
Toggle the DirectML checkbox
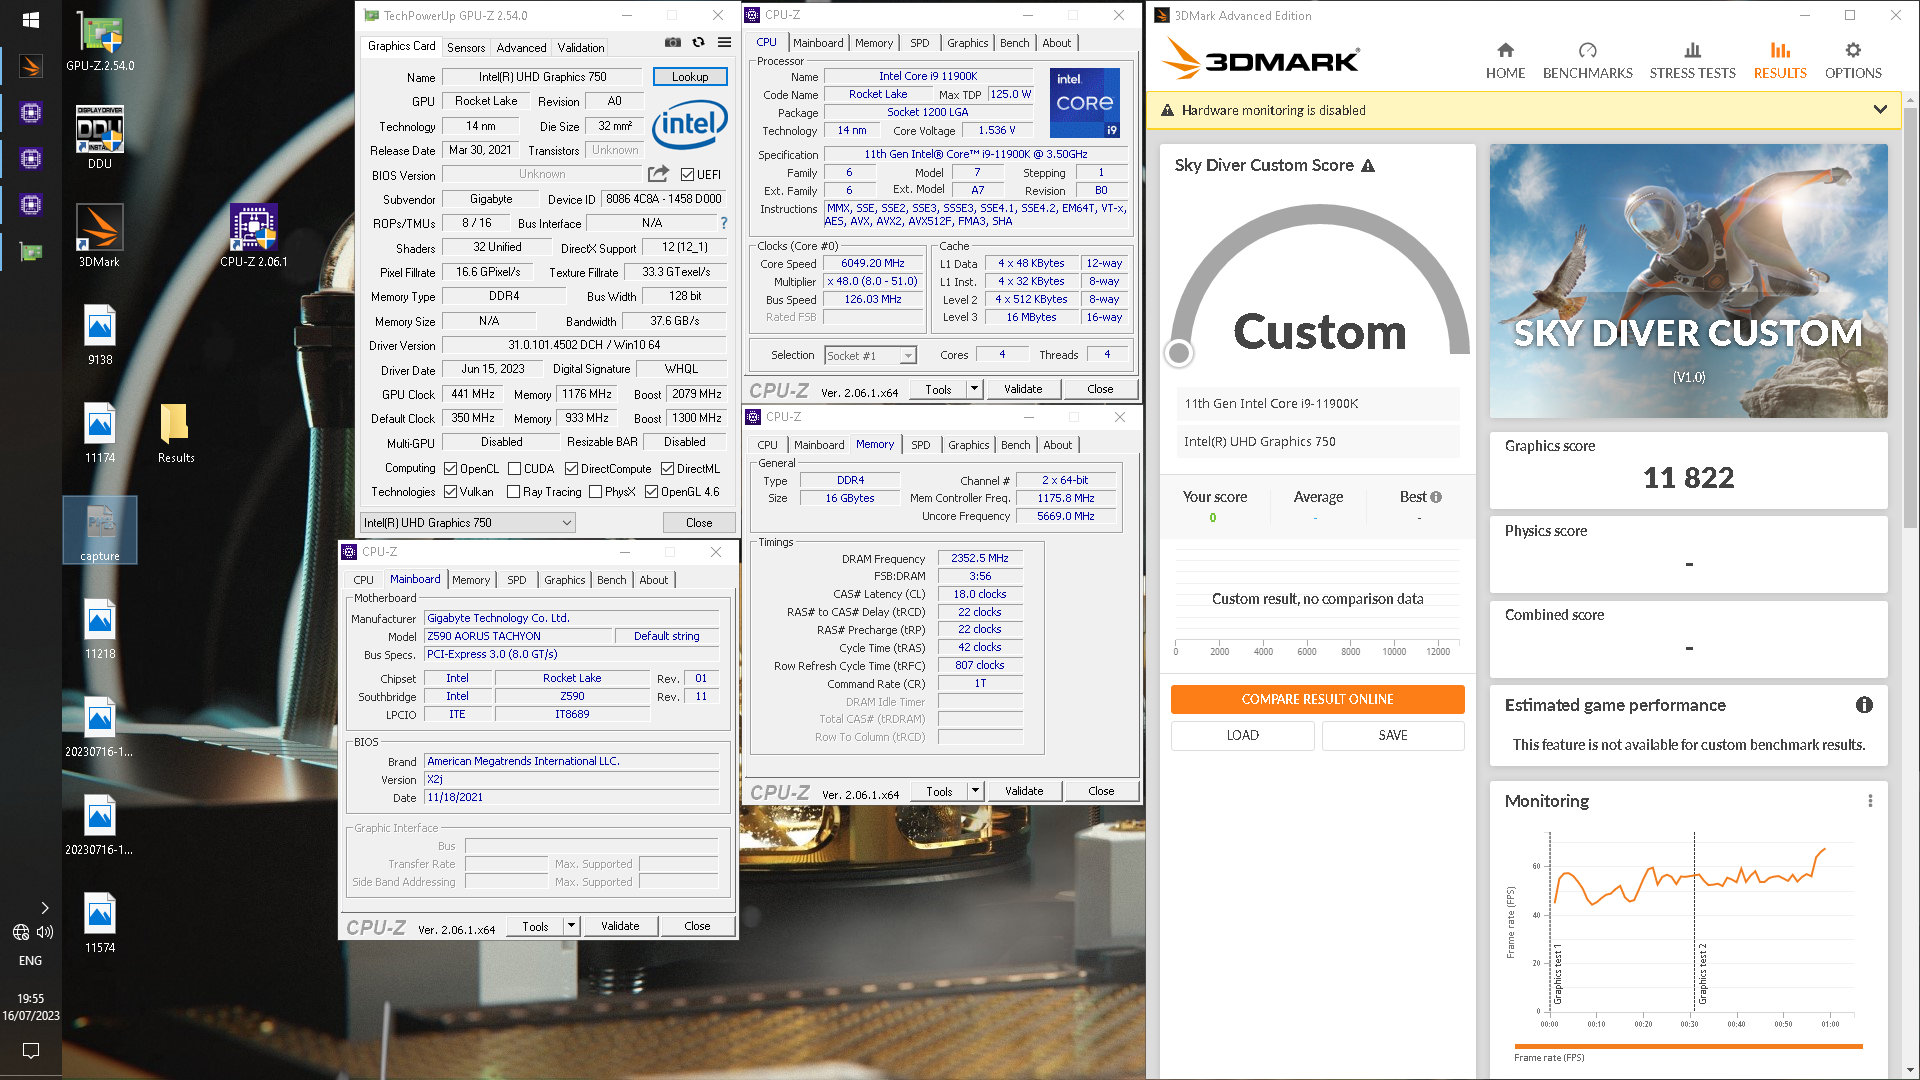[x=667, y=468]
